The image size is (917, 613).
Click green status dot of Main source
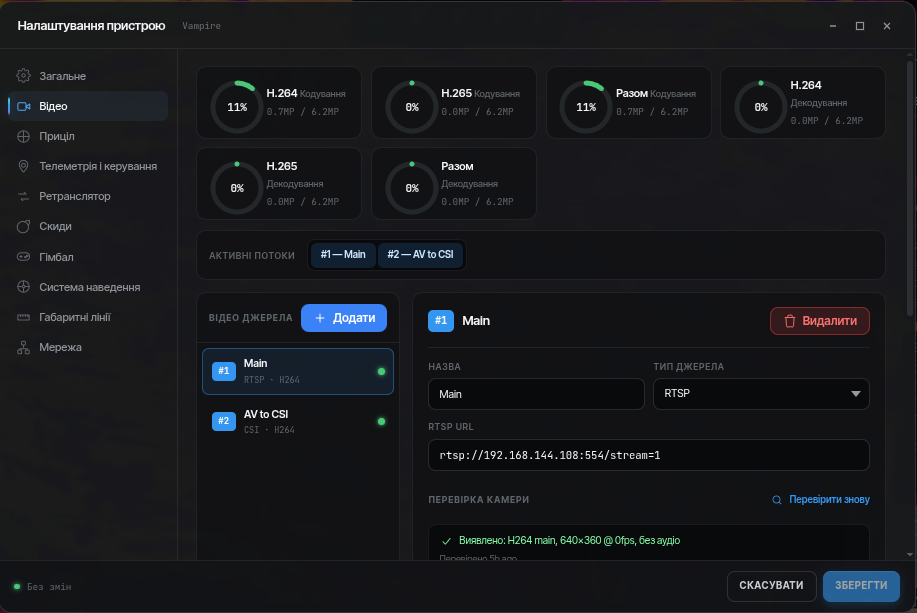click(x=381, y=371)
